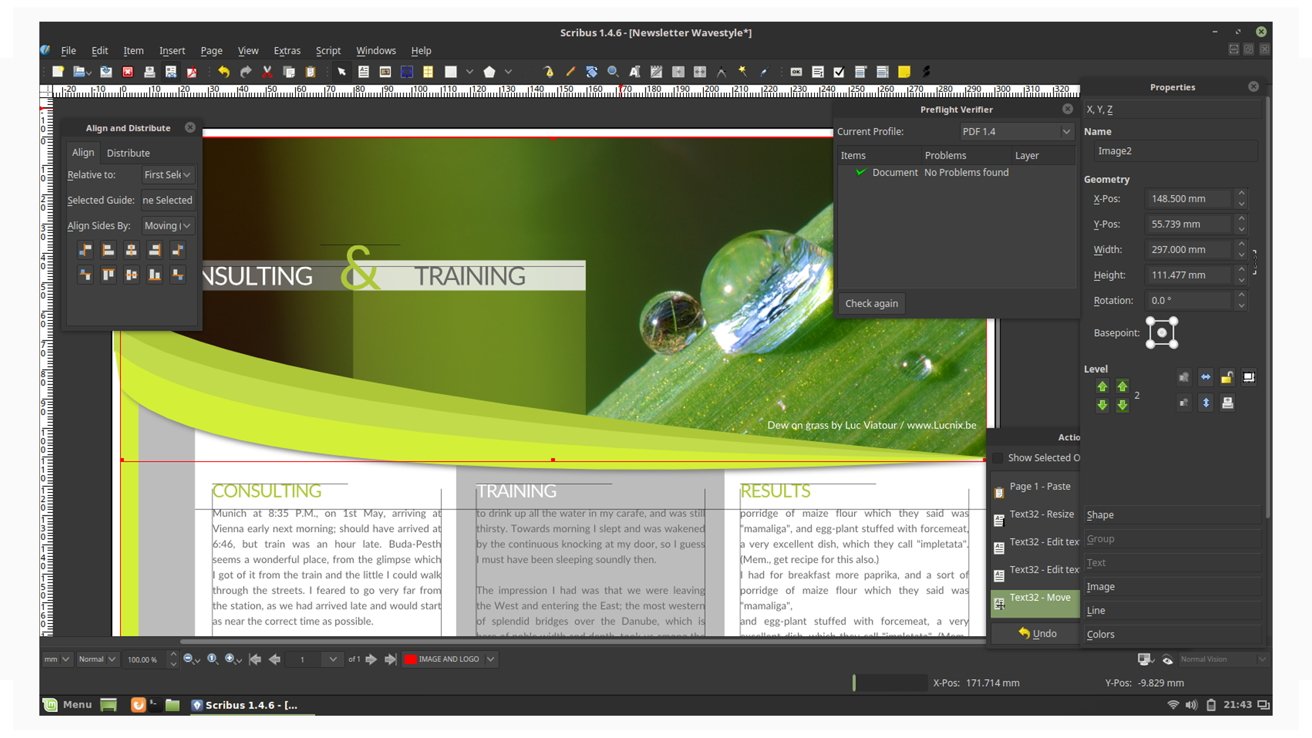The height and width of the screenshot is (738, 1312).
Task: Switch to the Distribute tab
Action: pyautogui.click(x=128, y=153)
